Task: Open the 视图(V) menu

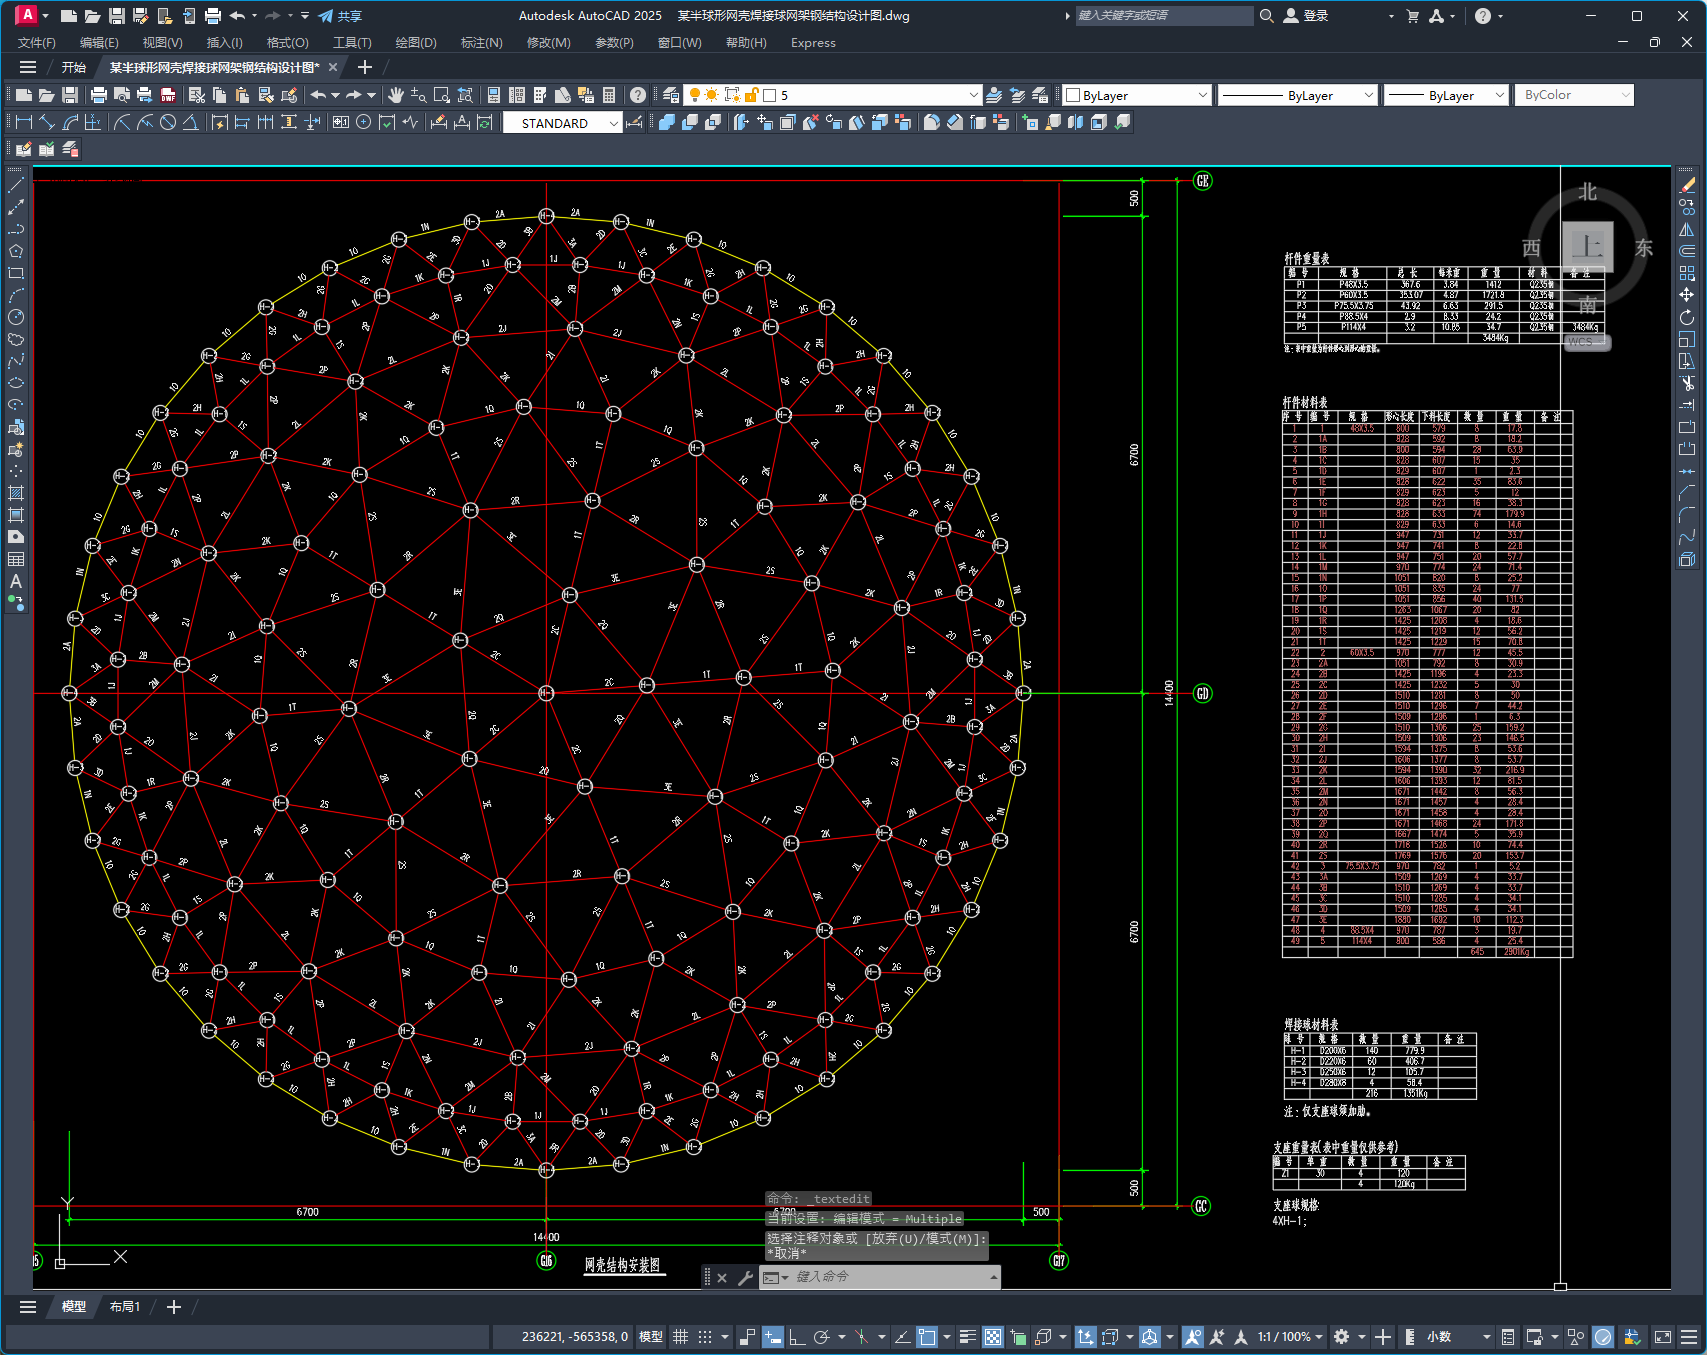Action: pos(162,43)
